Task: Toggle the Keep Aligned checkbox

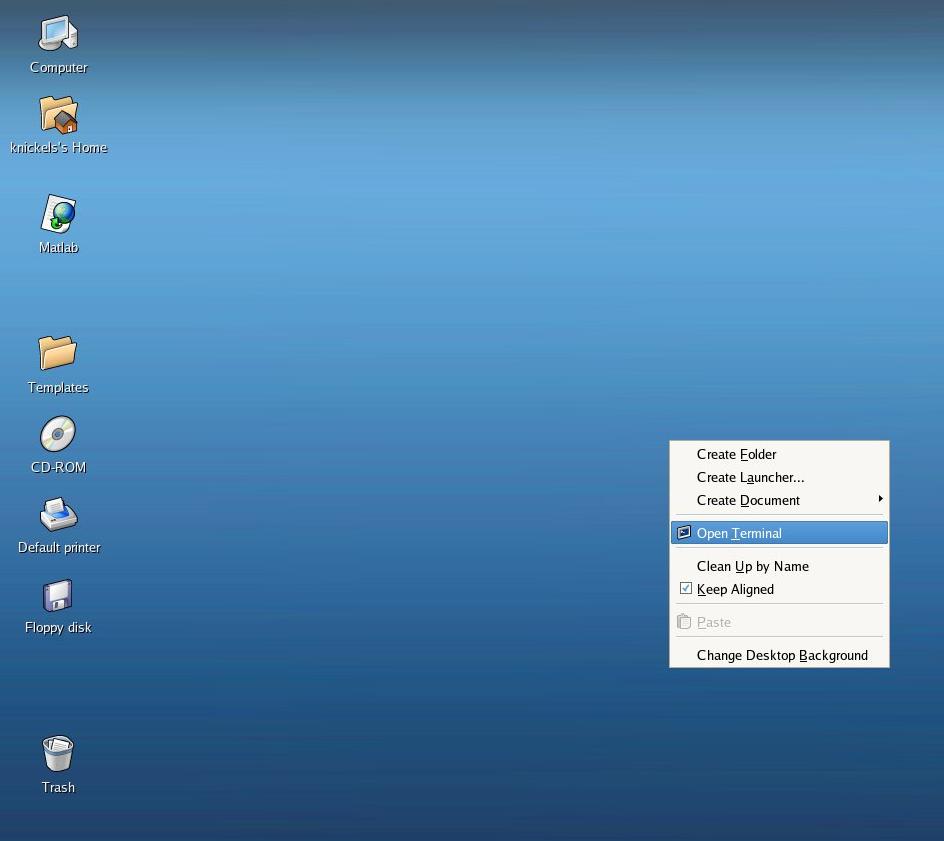Action: coord(686,588)
